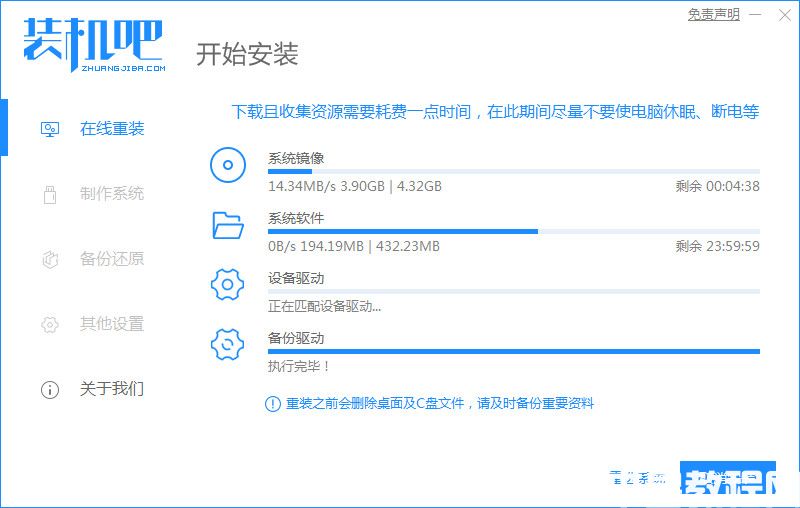Click the remaining time 剩余 00:04:38
The image size is (800, 508).
coord(717,186)
